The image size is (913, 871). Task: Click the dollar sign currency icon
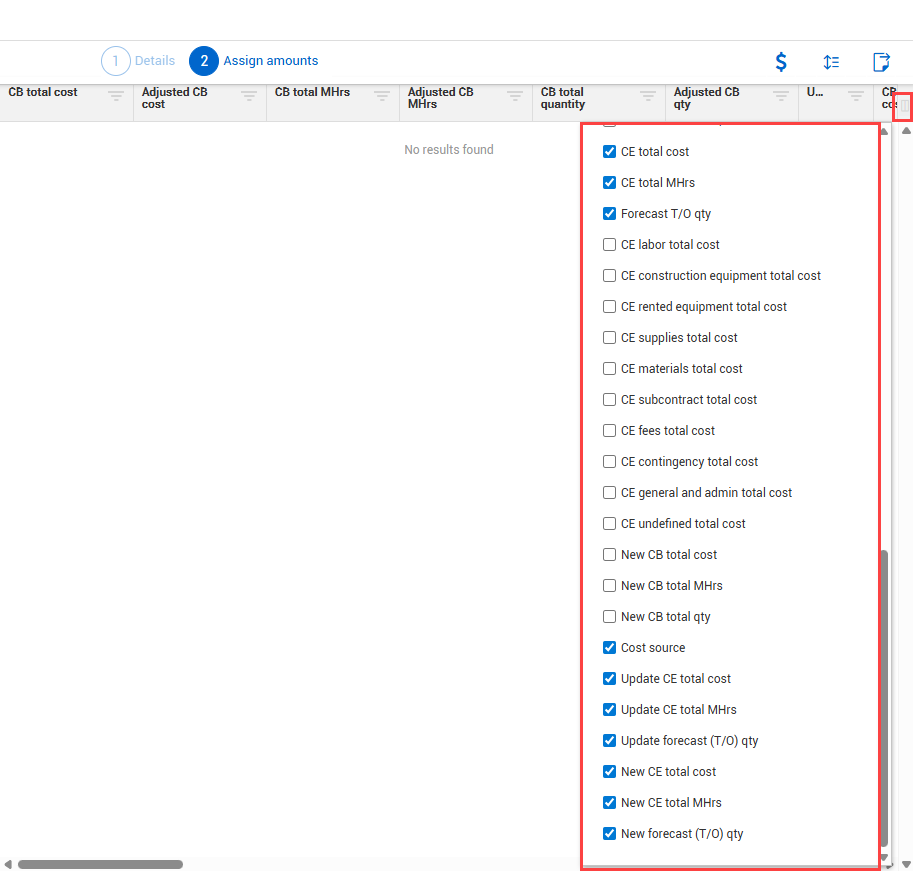point(781,62)
